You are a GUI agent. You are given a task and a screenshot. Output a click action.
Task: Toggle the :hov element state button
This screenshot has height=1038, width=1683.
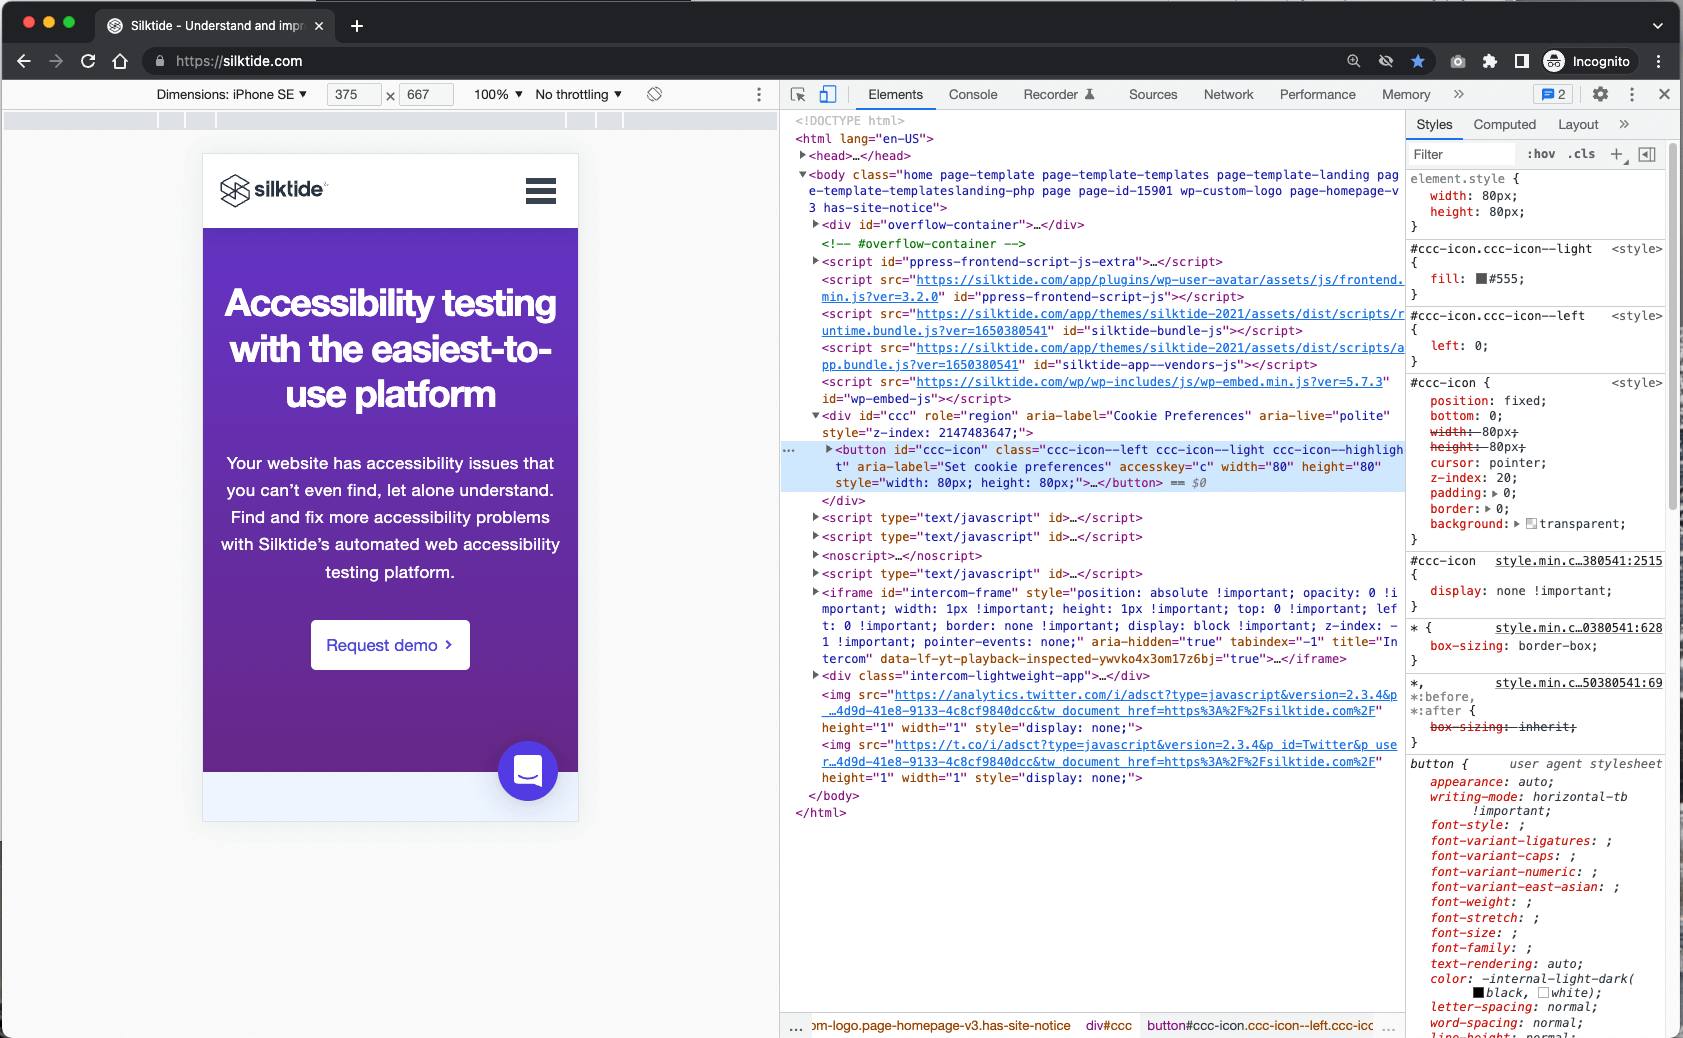tap(1541, 154)
